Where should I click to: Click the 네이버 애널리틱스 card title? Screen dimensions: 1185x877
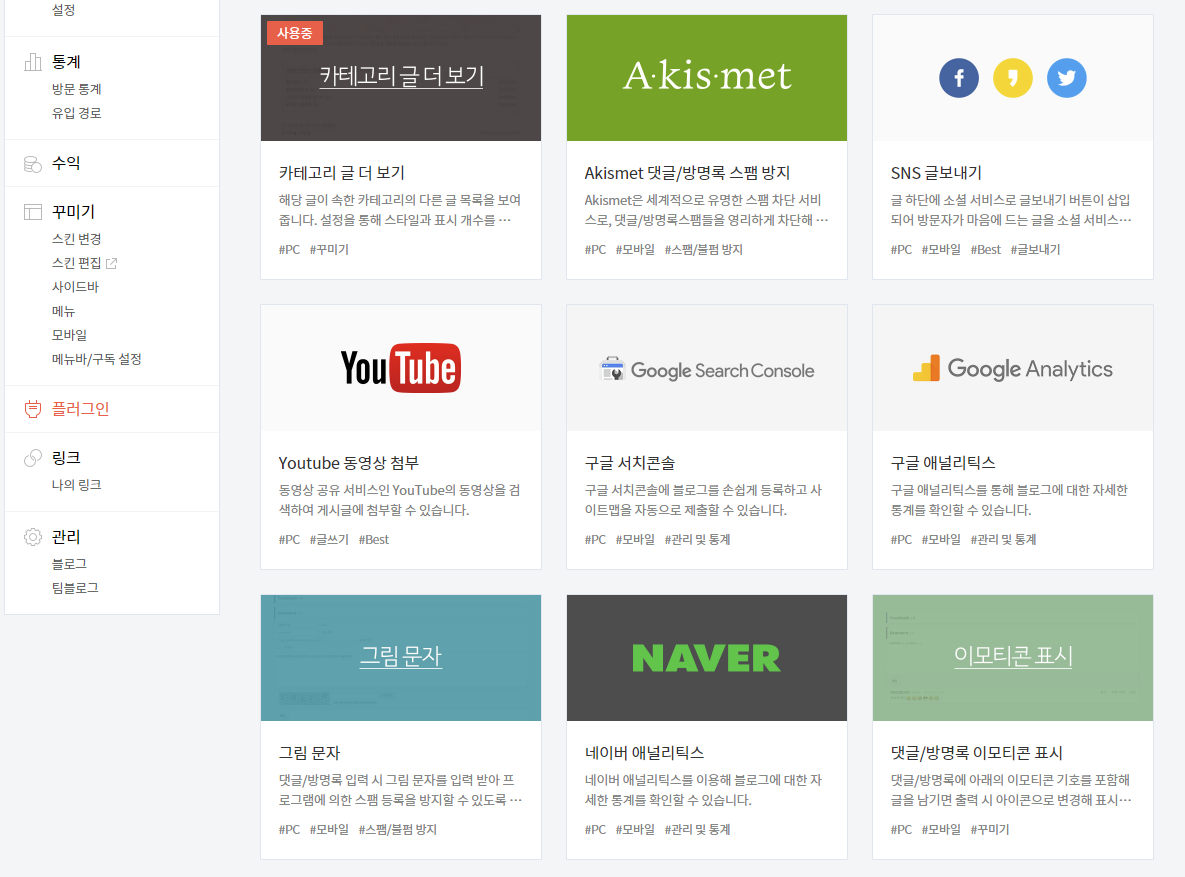645,753
